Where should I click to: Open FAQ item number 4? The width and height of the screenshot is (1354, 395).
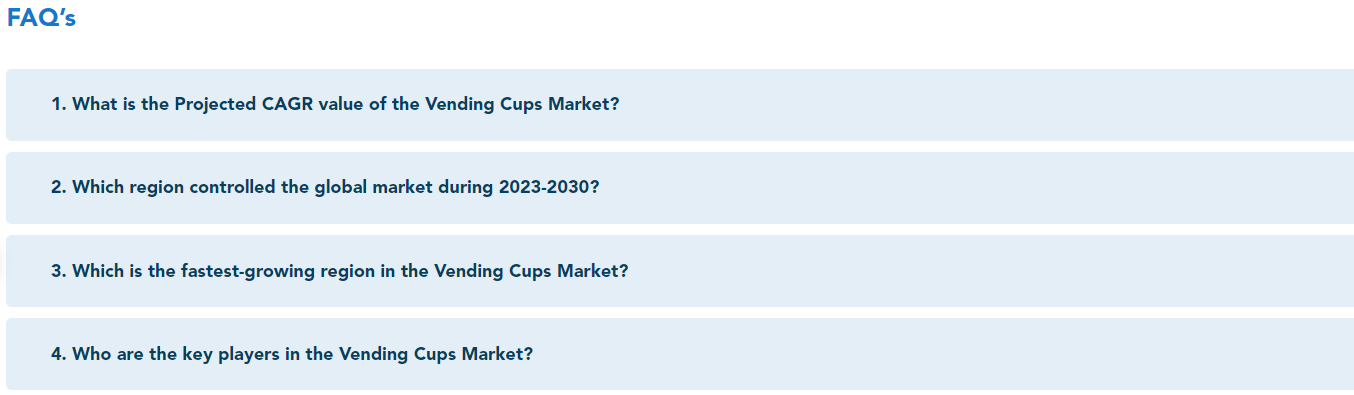[x=680, y=354]
